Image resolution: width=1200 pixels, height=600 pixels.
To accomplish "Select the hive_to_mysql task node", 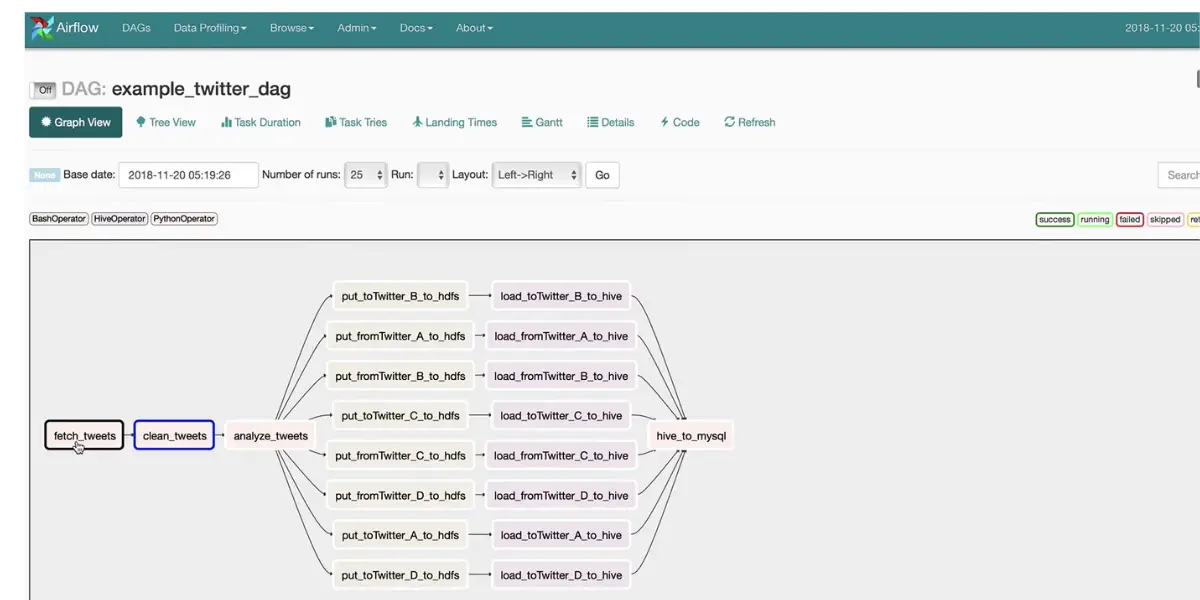I will [x=691, y=435].
